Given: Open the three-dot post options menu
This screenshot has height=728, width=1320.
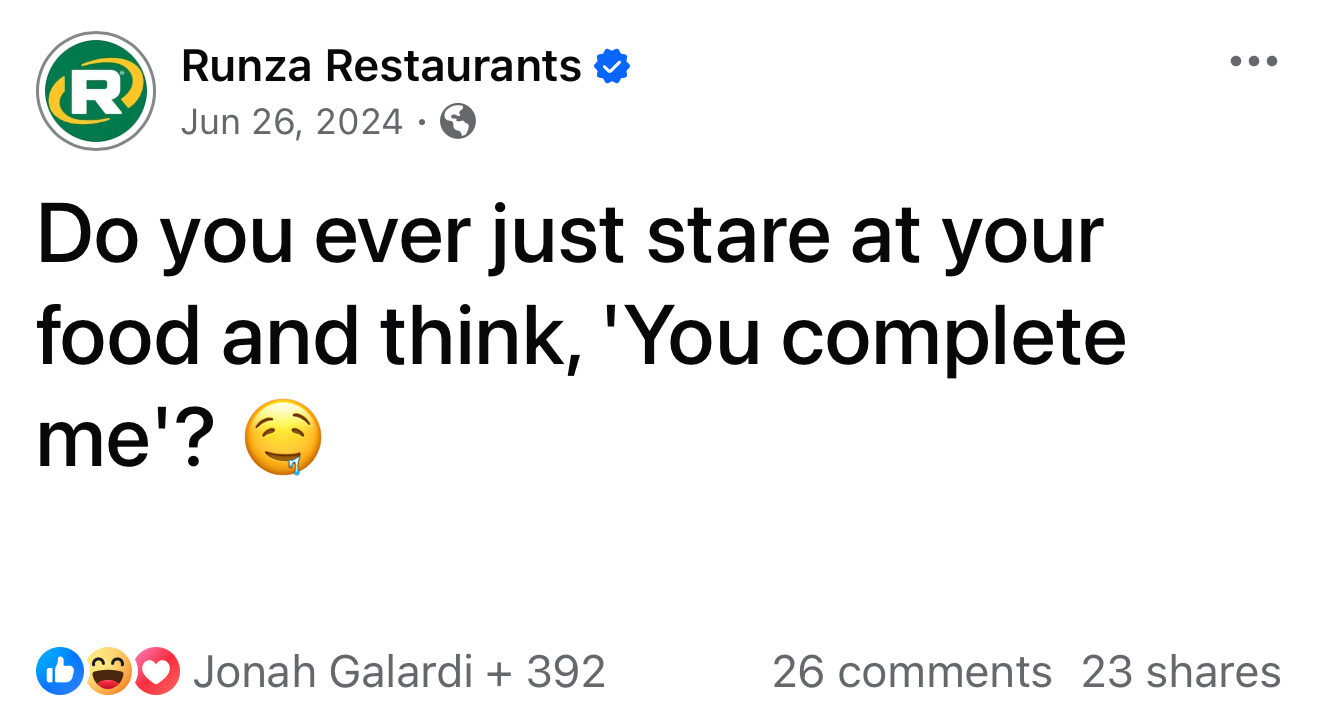Looking at the screenshot, I should pos(1254,62).
